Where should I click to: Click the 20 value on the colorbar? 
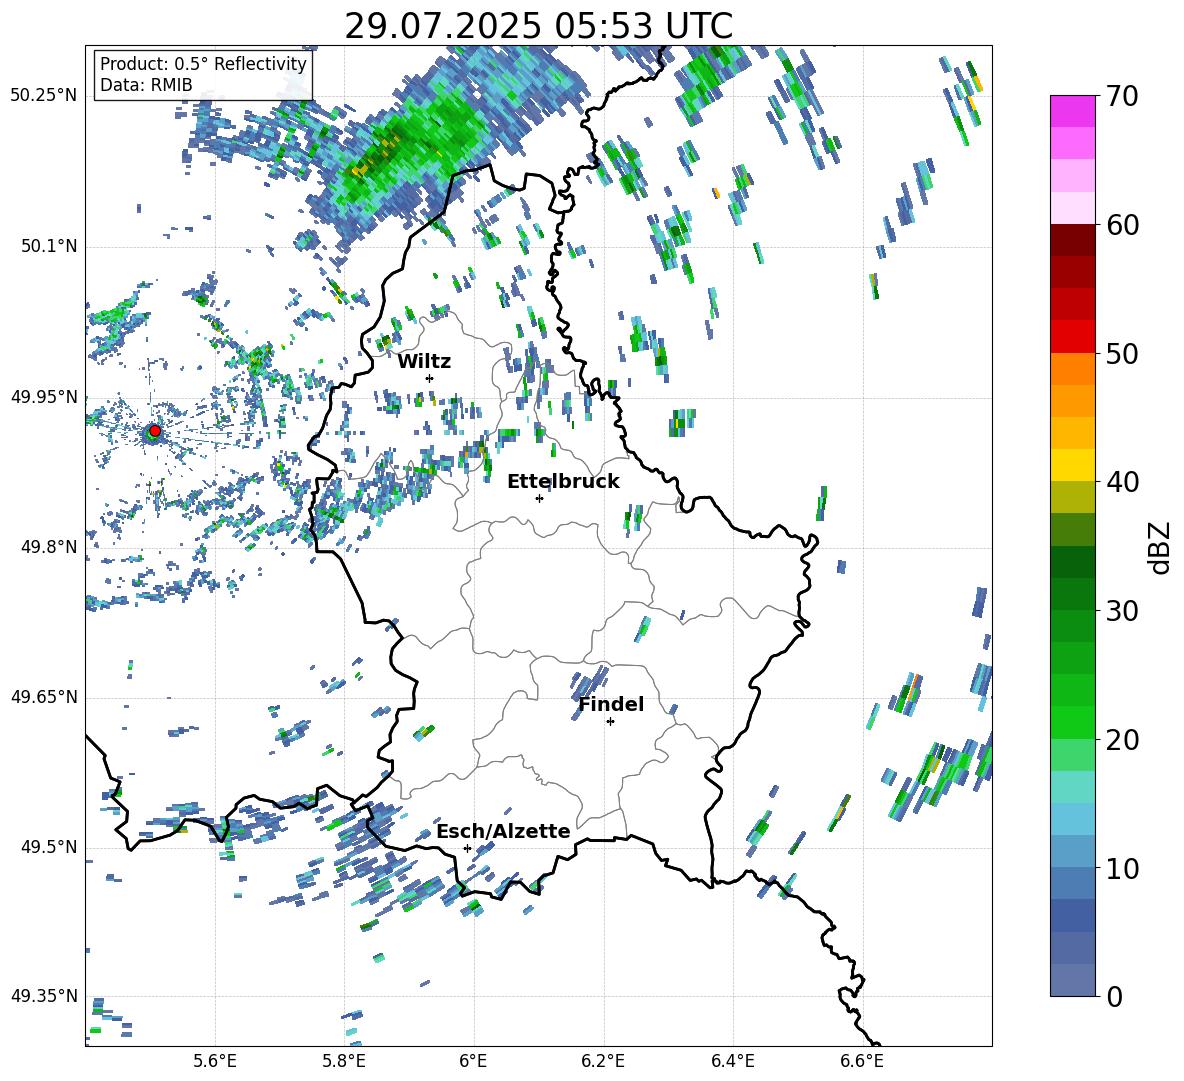click(1121, 740)
